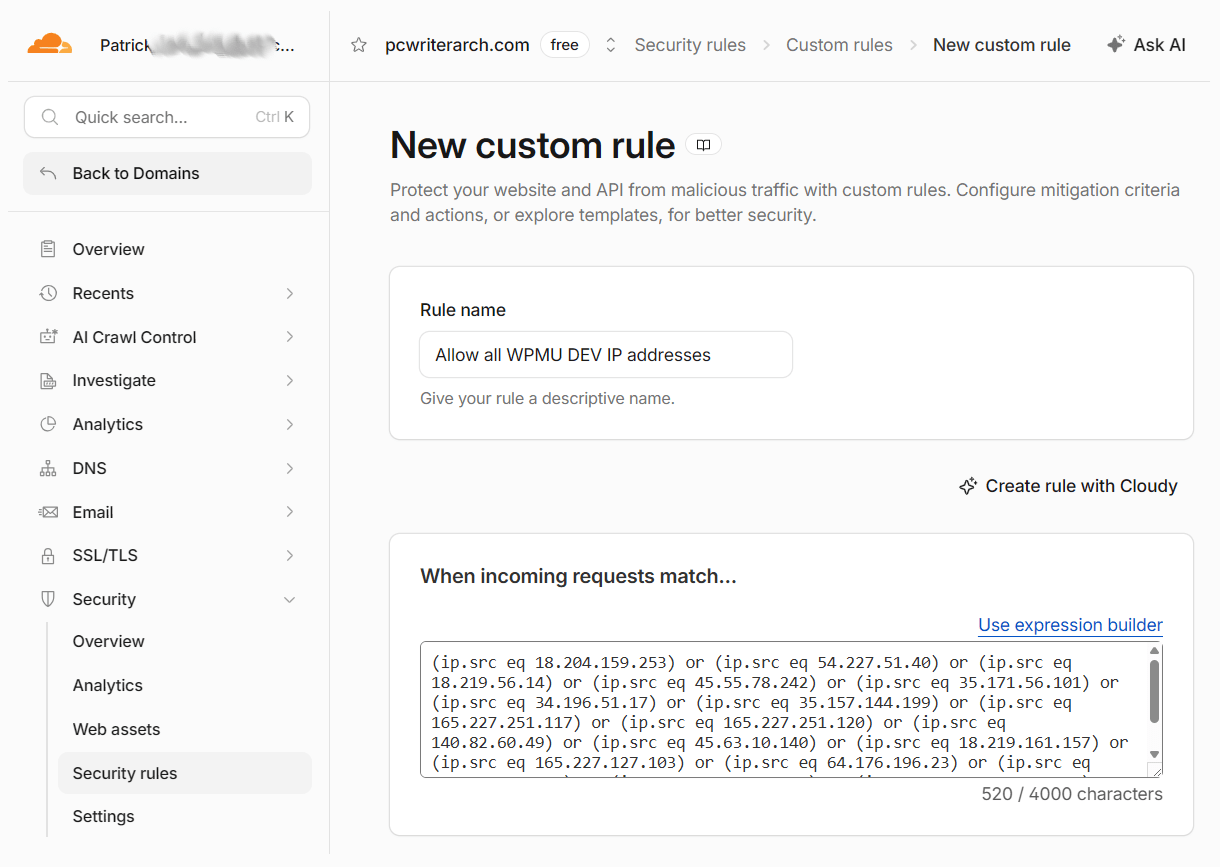
Task: Open Overview under Security
Action: [185, 641]
